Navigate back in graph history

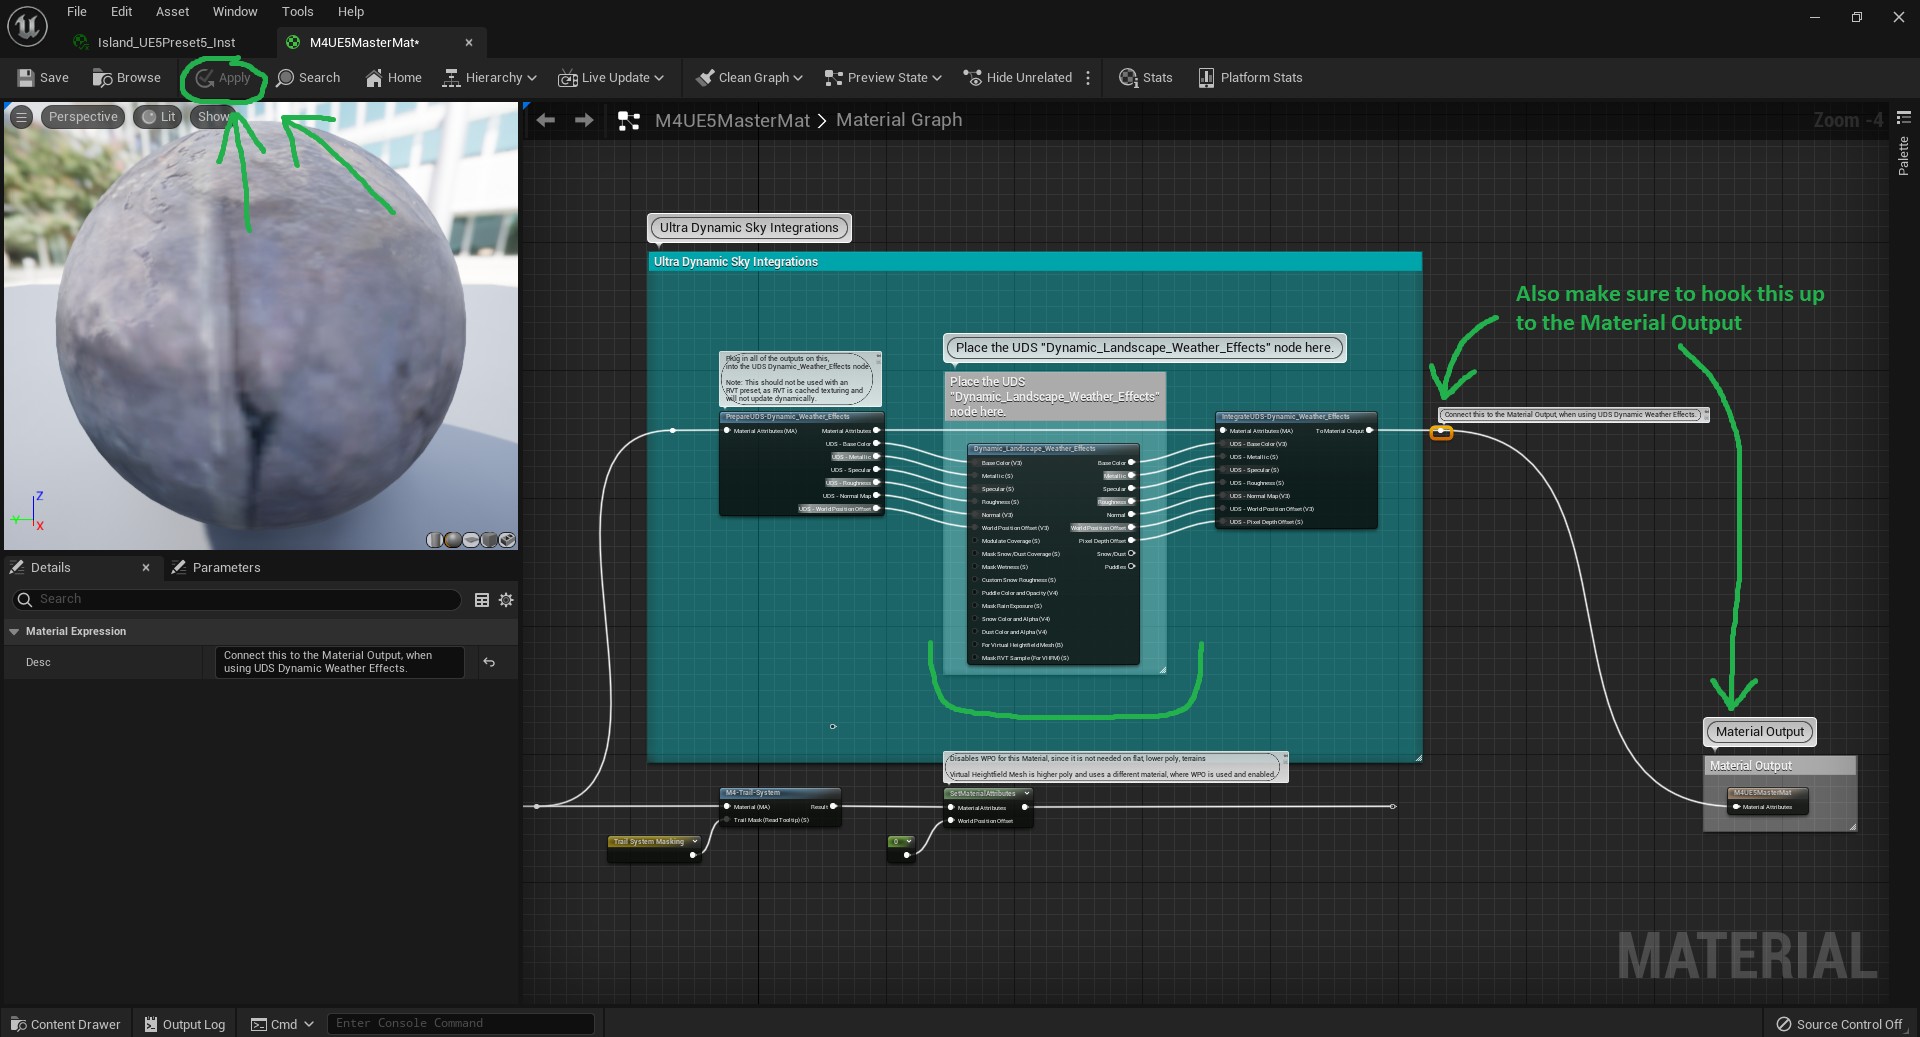[x=546, y=120]
